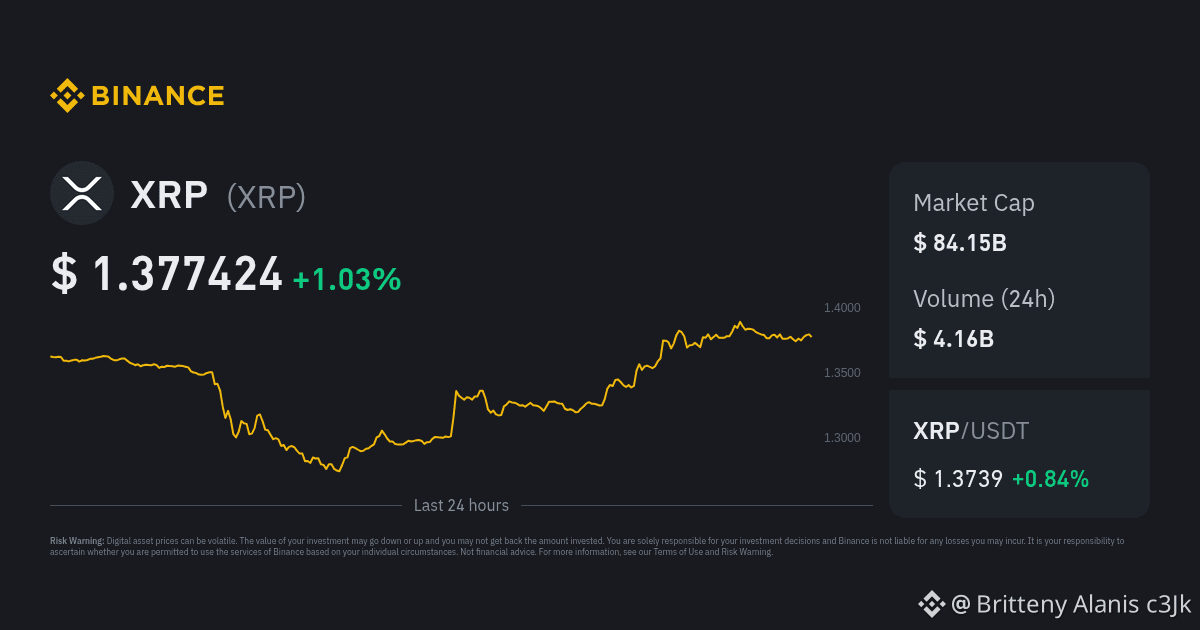This screenshot has height=630, width=1200.
Task: Click the @ Britteny Alanis c3Jk username
Action: [1071, 604]
